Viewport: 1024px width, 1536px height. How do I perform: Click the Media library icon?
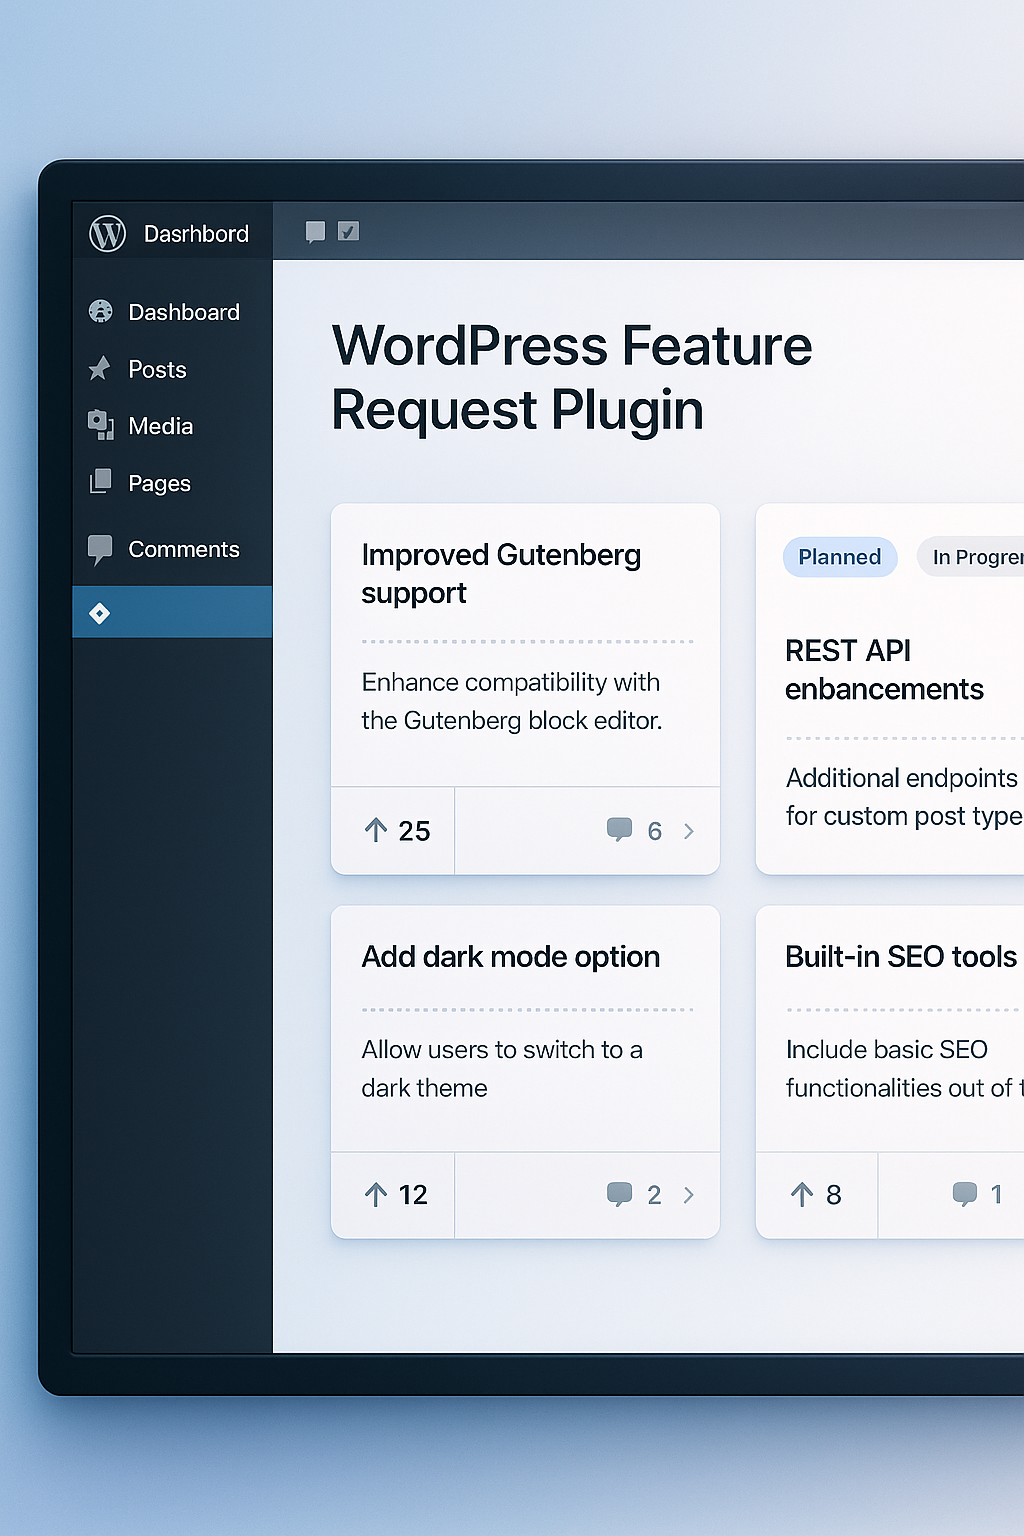100,425
